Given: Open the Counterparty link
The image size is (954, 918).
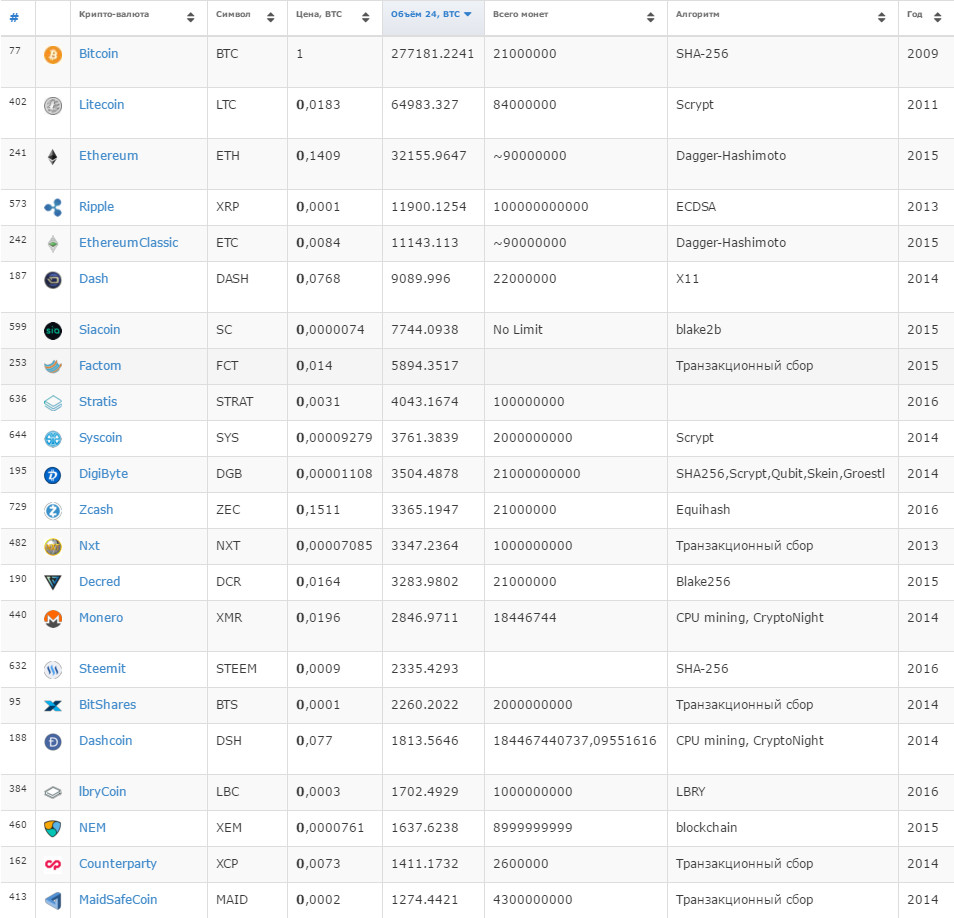Looking at the screenshot, I should pos(118,863).
